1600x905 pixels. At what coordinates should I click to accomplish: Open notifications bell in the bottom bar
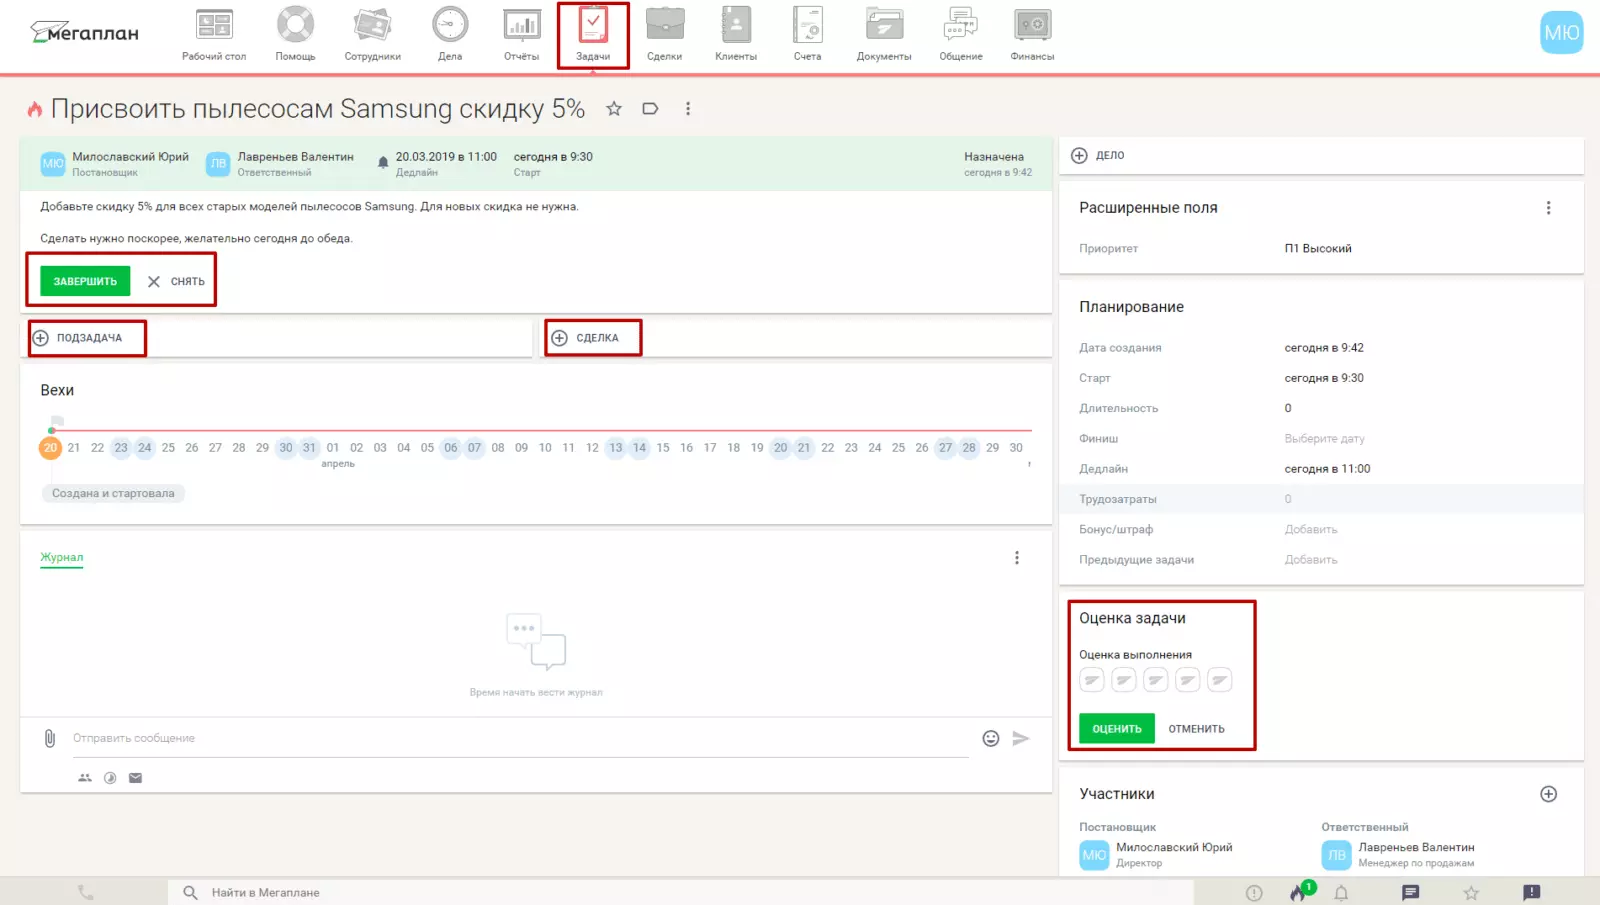tap(1342, 893)
